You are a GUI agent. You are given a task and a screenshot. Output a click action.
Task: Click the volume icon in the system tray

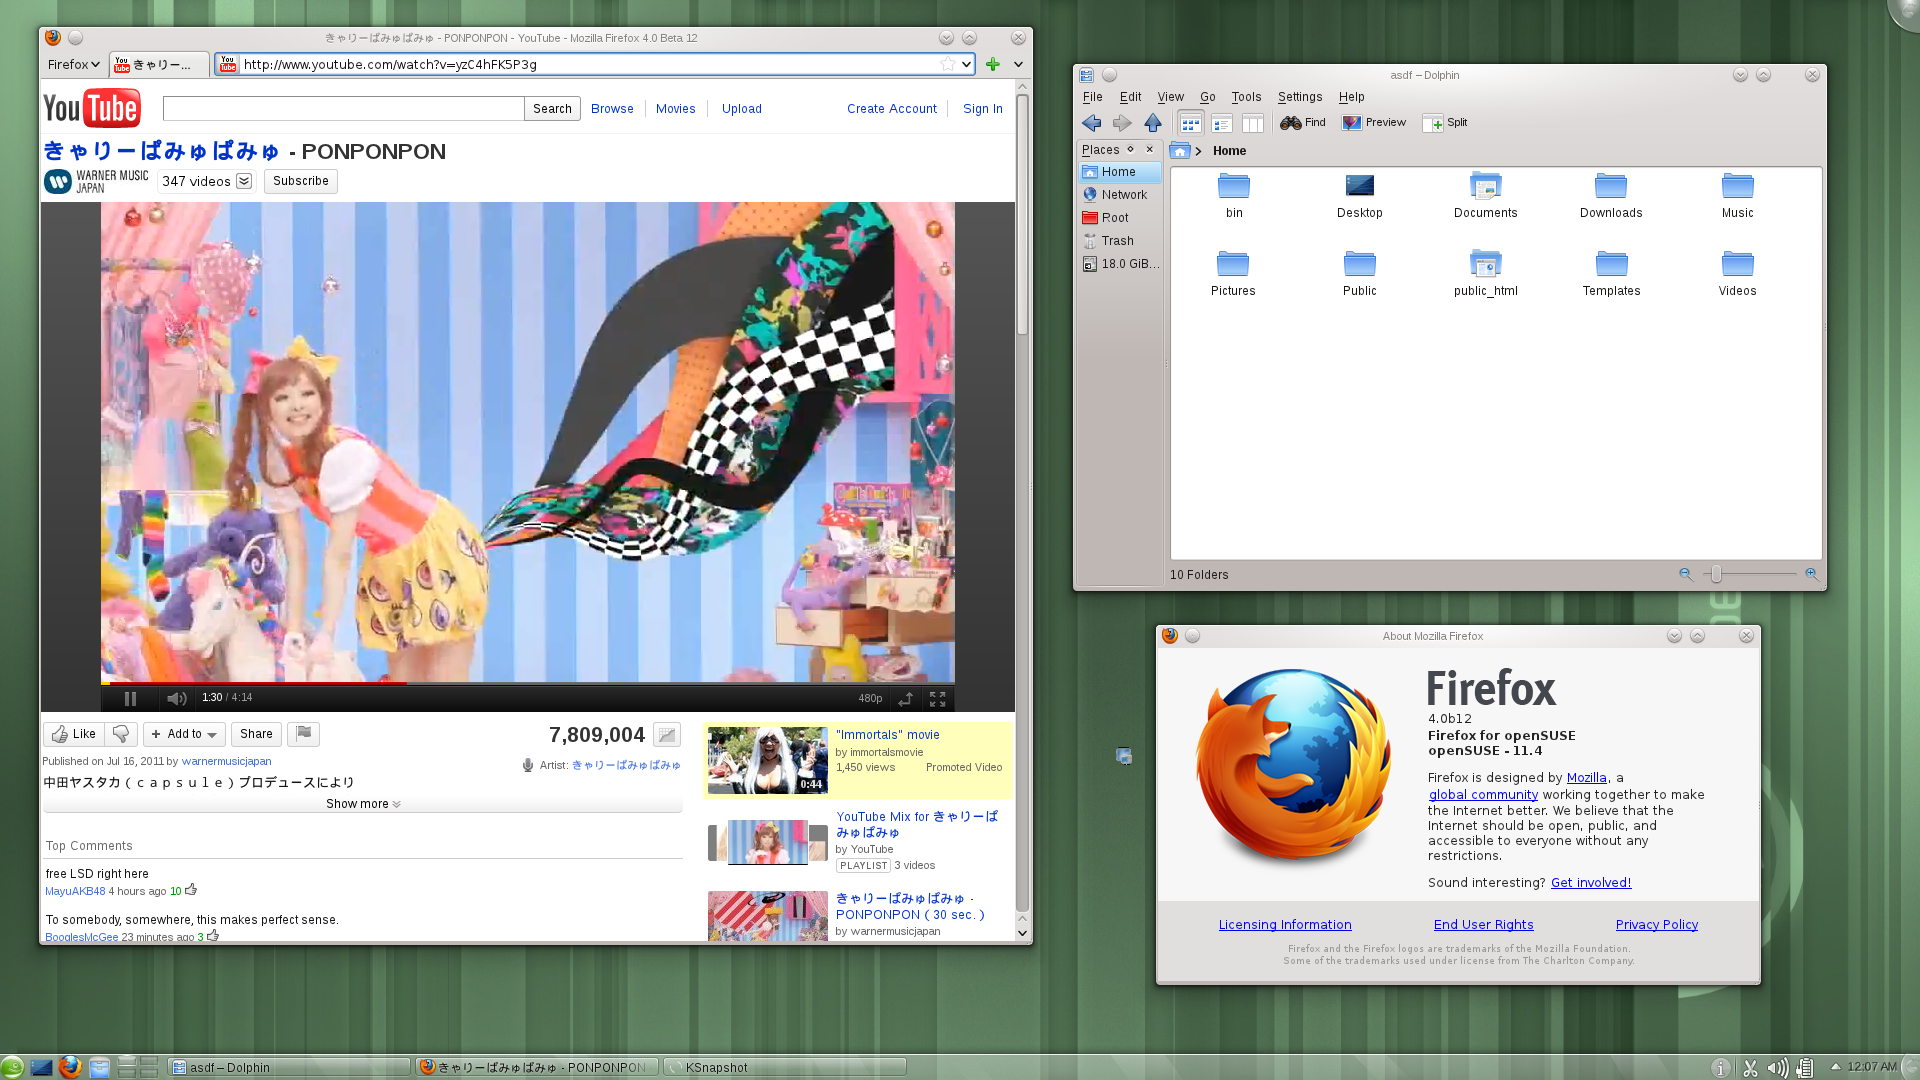click(1777, 1068)
